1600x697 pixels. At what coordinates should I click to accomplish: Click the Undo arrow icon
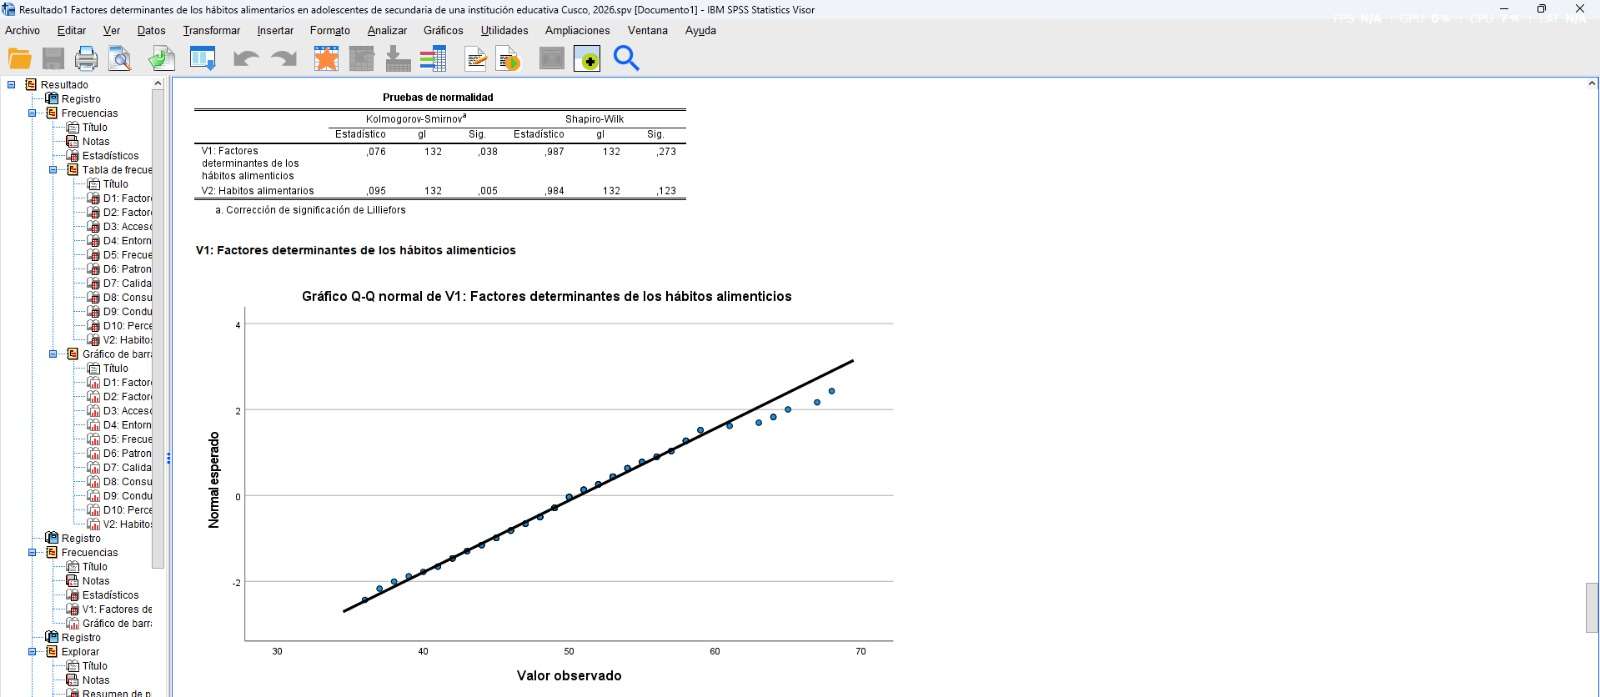[x=245, y=59]
